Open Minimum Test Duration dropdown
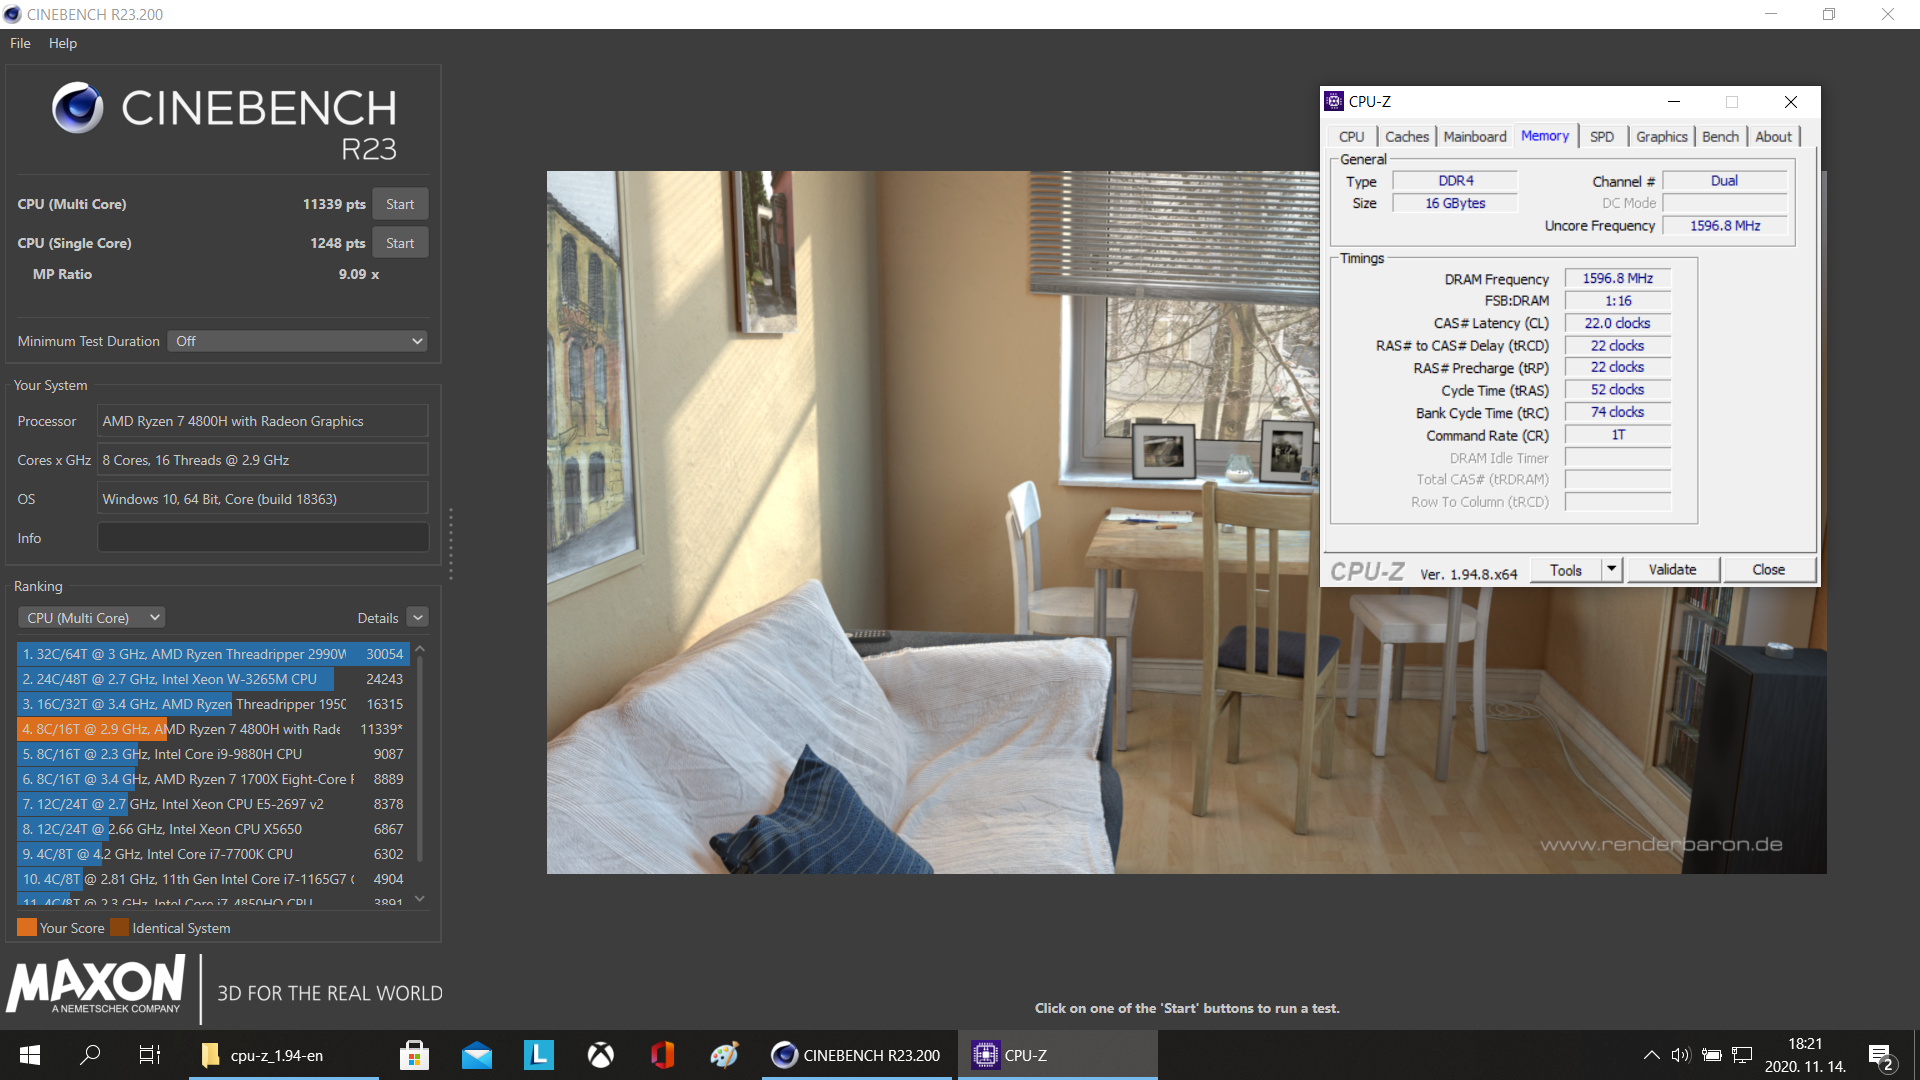 [297, 341]
